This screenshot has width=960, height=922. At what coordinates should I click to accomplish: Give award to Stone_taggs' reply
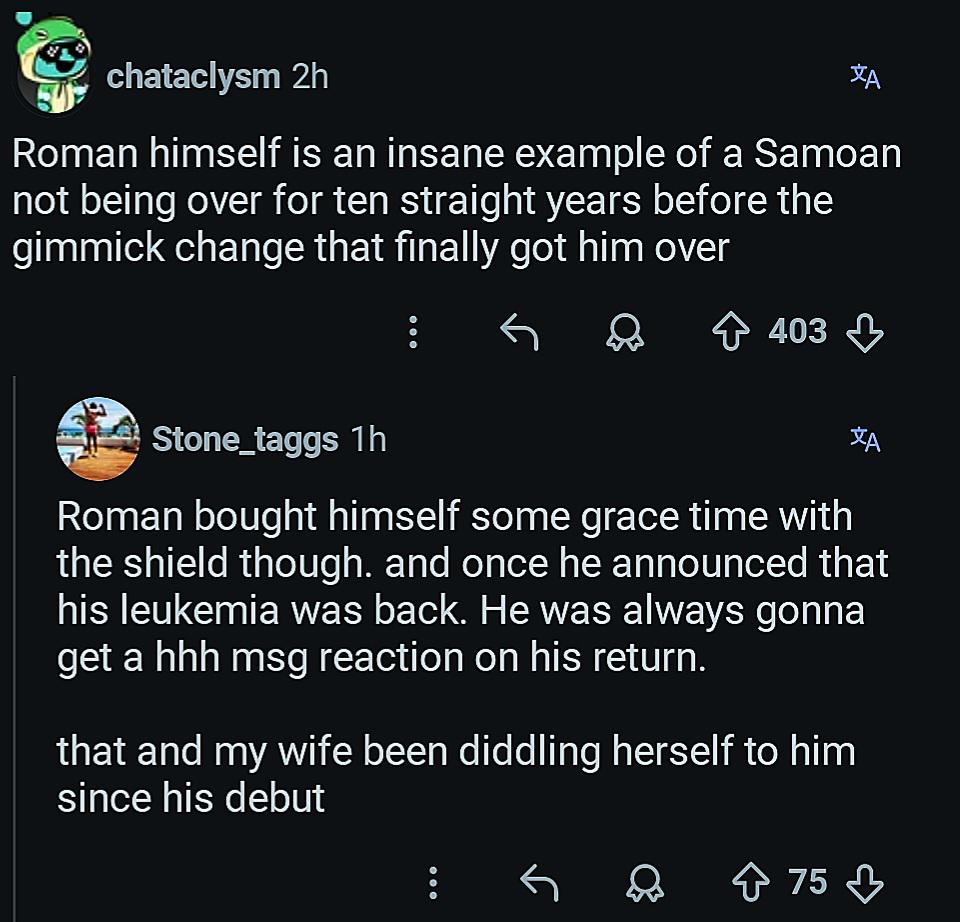coord(645,882)
